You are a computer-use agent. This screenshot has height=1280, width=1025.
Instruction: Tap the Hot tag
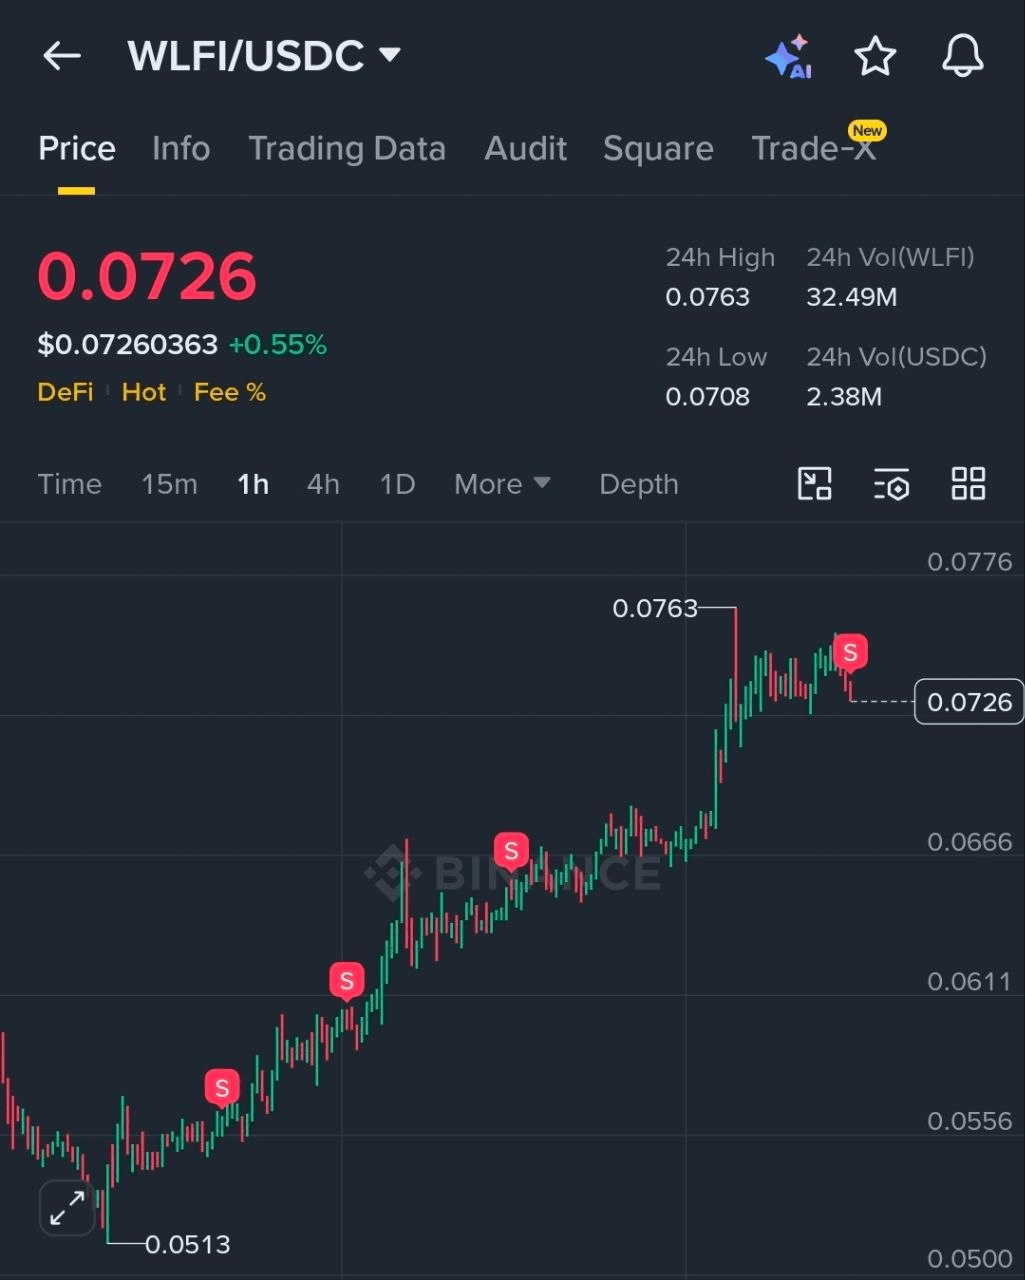[x=144, y=392]
